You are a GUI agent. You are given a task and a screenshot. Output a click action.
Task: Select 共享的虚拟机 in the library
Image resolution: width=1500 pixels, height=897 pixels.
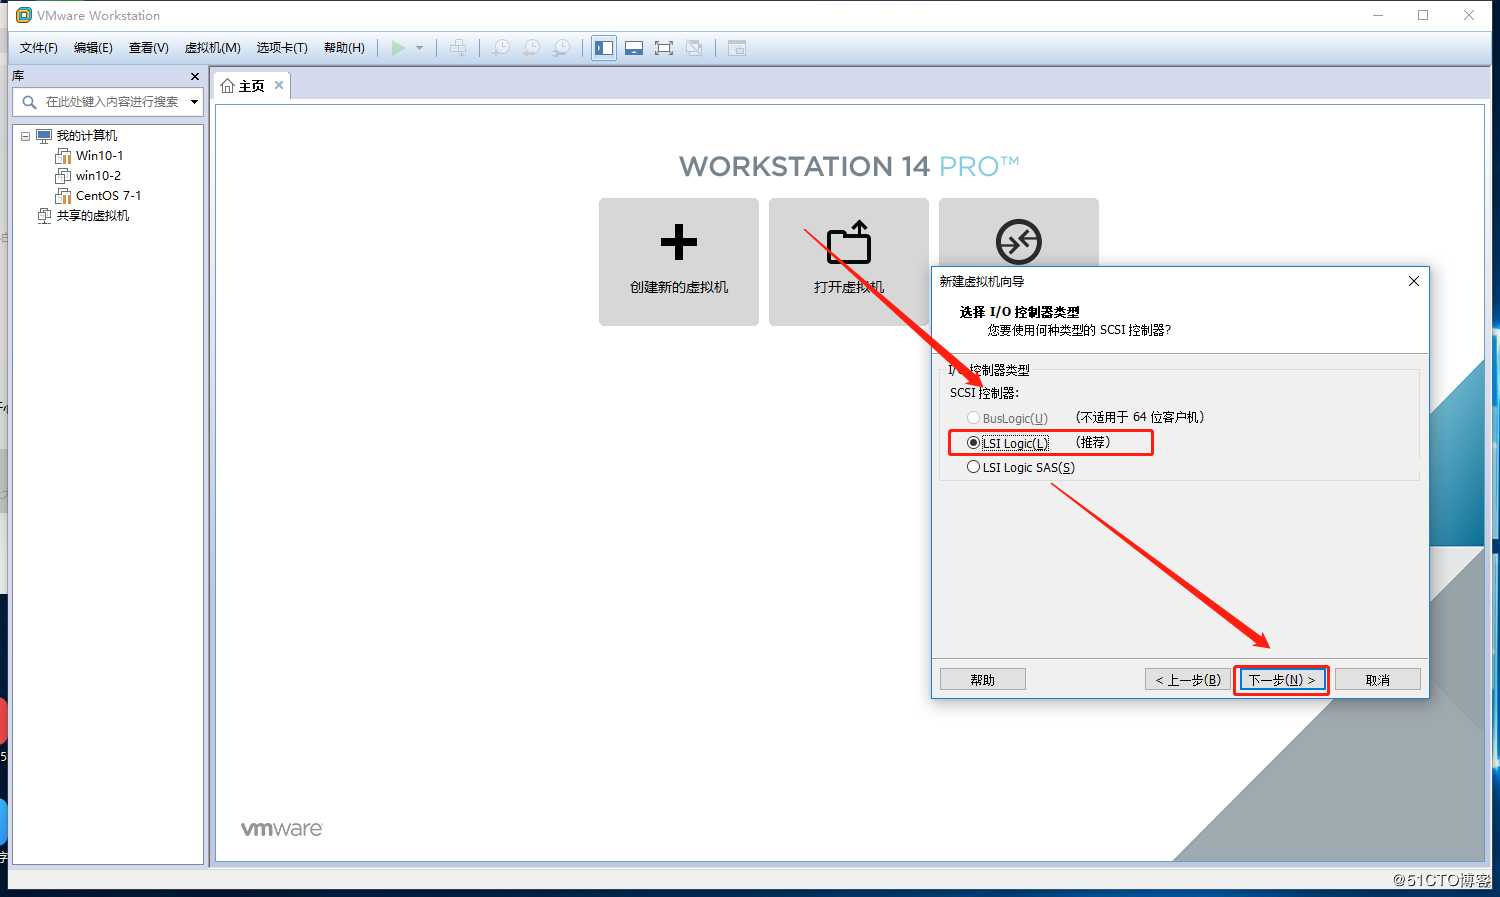pyautogui.click(x=93, y=216)
